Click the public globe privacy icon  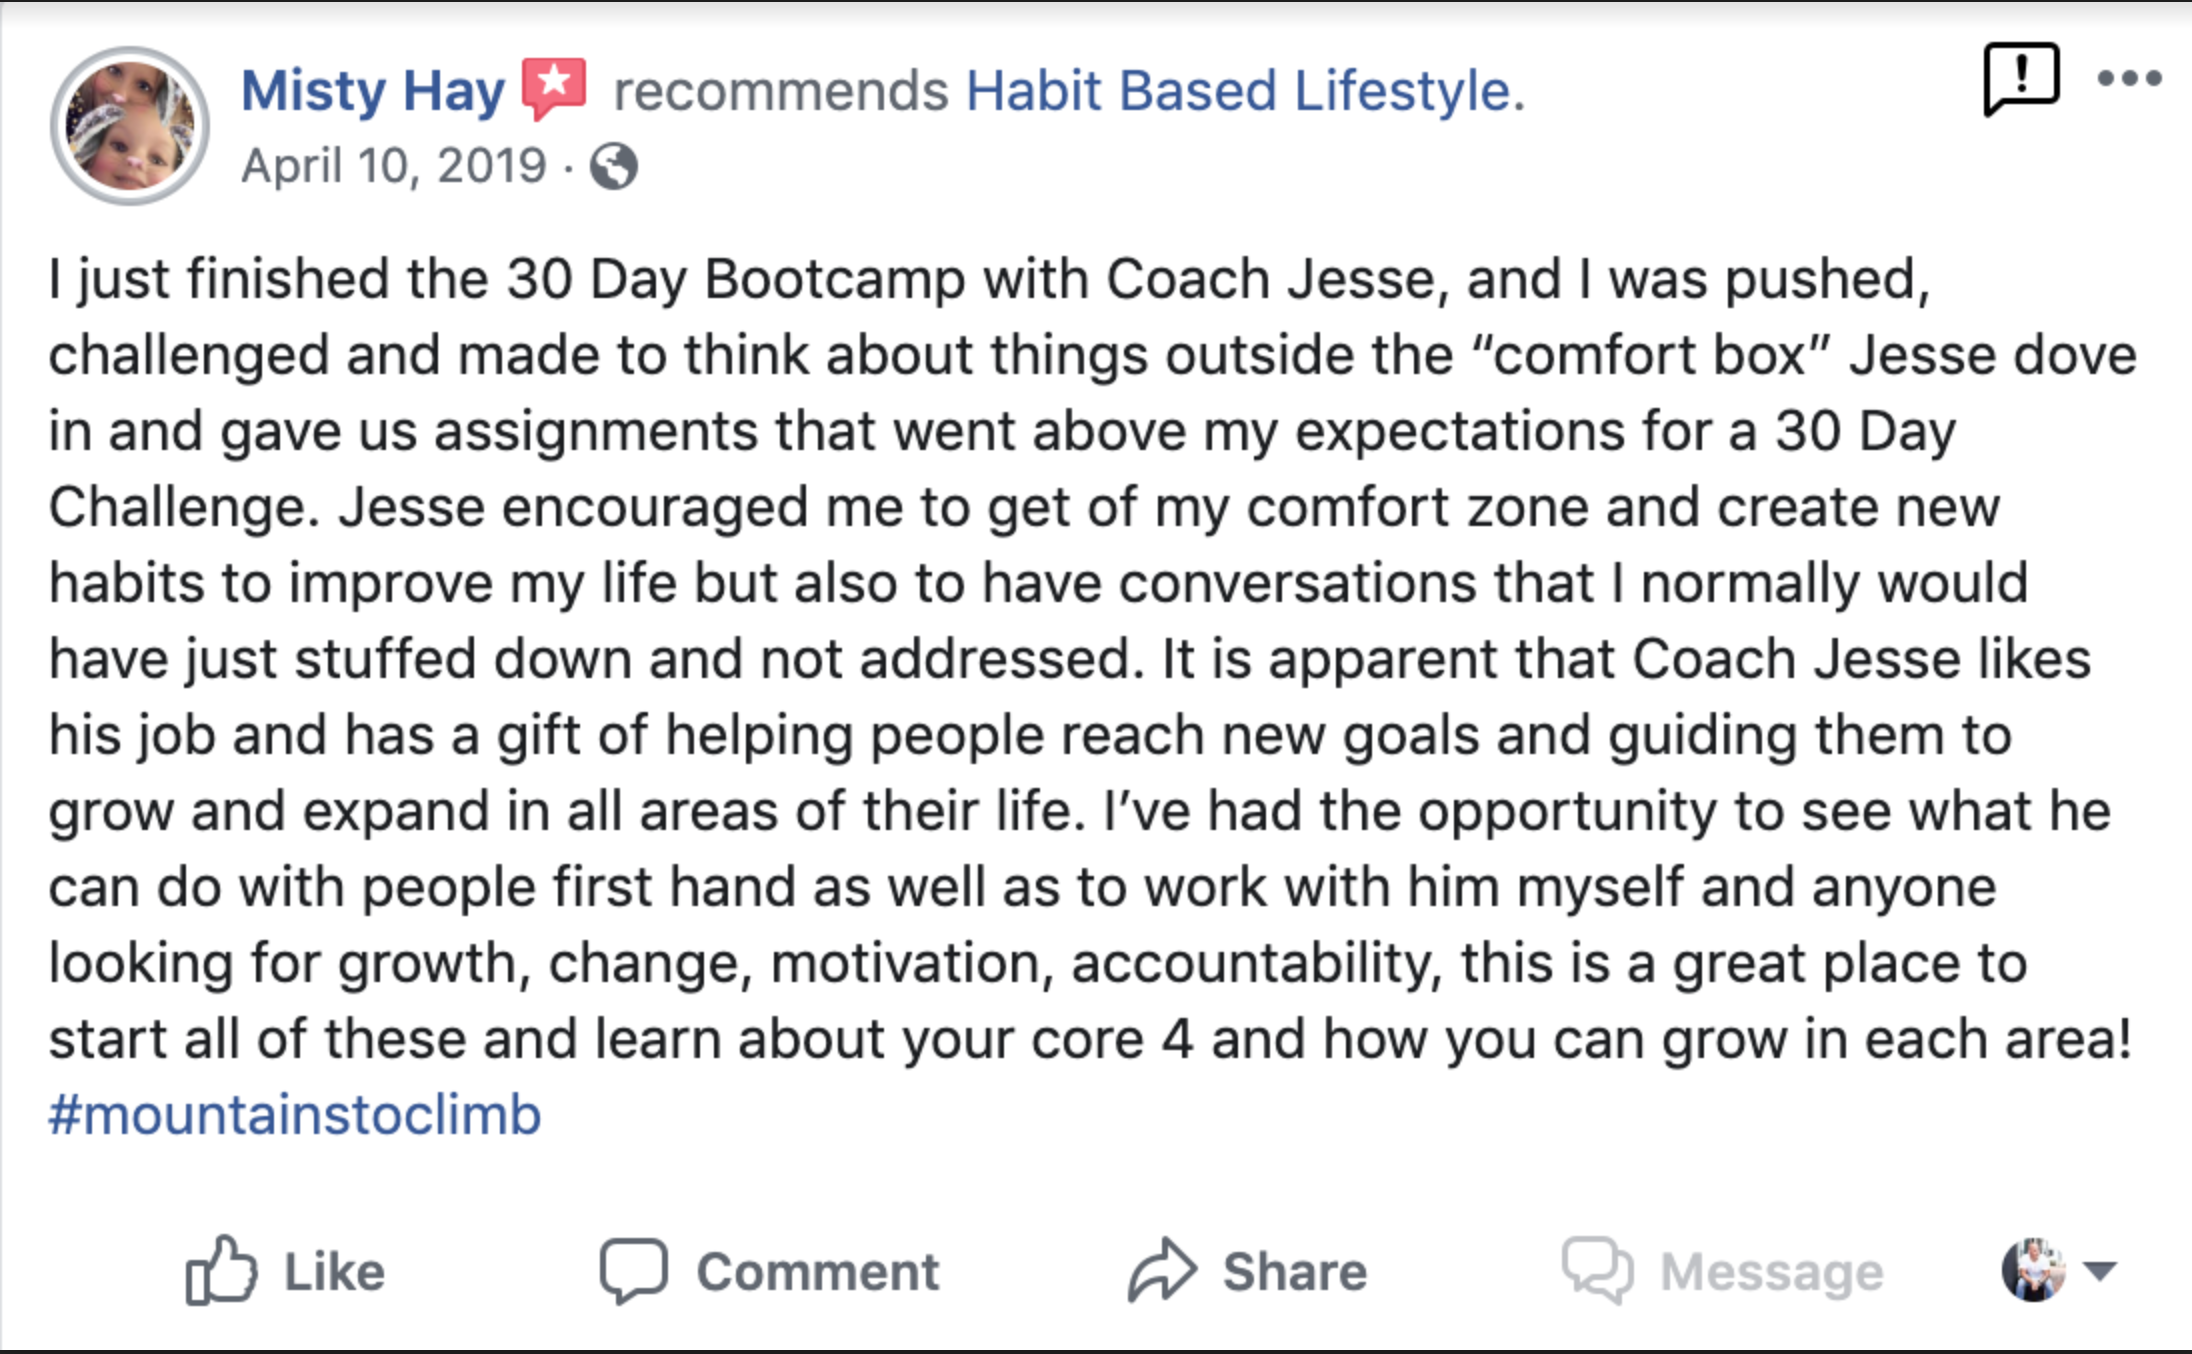613,167
